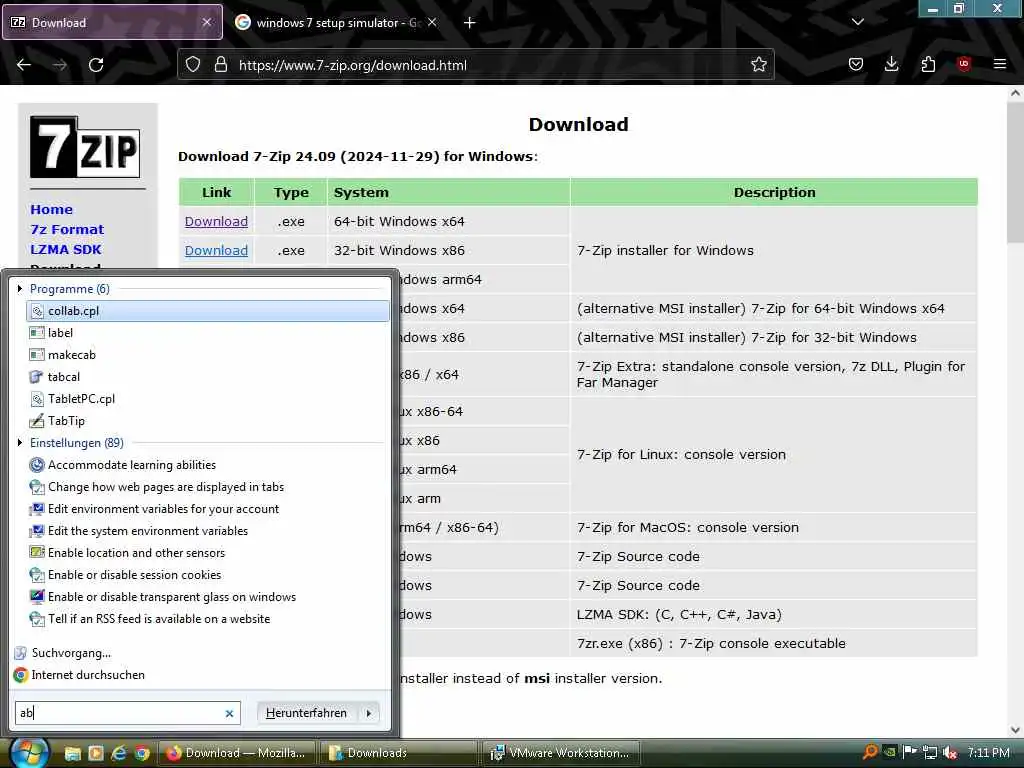Close the windows 7 setup simulator tab
The image size is (1024, 768).
coord(432,22)
